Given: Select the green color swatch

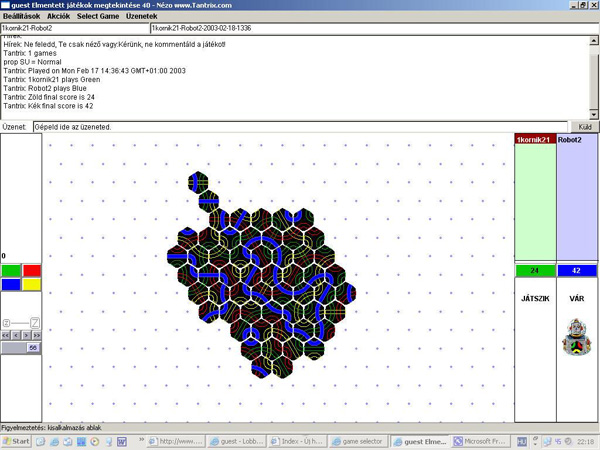Looking at the screenshot, I should (10, 271).
